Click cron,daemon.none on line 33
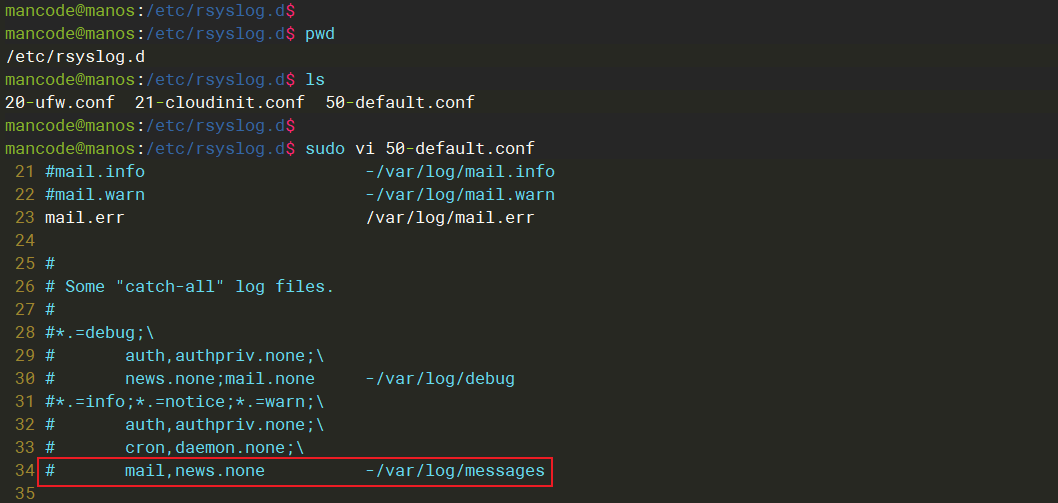1058x503 pixels. (209, 447)
